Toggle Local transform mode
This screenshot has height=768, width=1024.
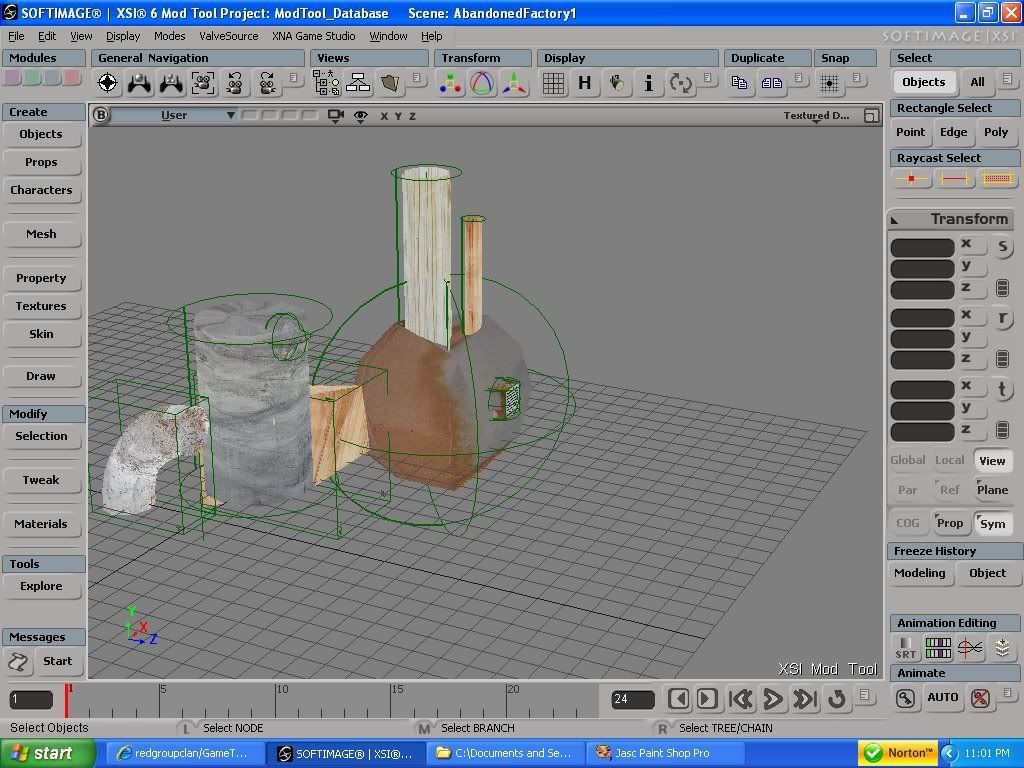pos(950,460)
